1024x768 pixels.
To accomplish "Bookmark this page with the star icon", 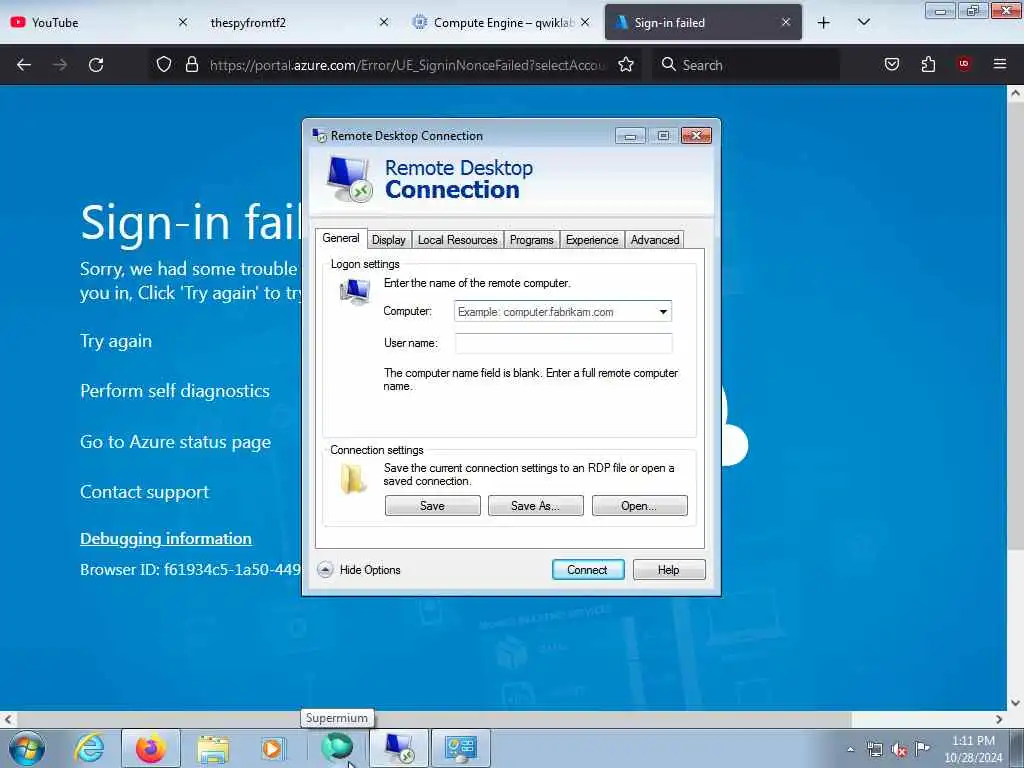I will (x=626, y=65).
